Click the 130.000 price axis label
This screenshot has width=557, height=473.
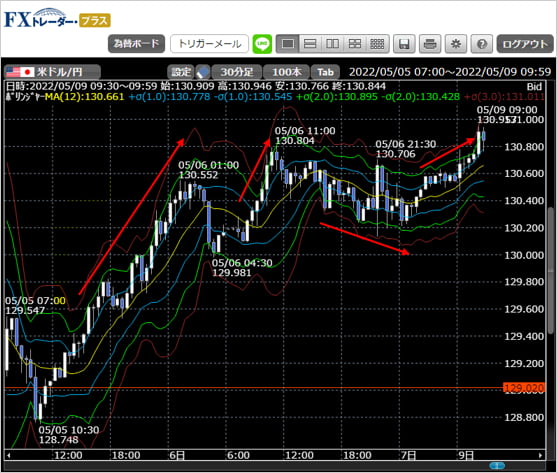524,255
